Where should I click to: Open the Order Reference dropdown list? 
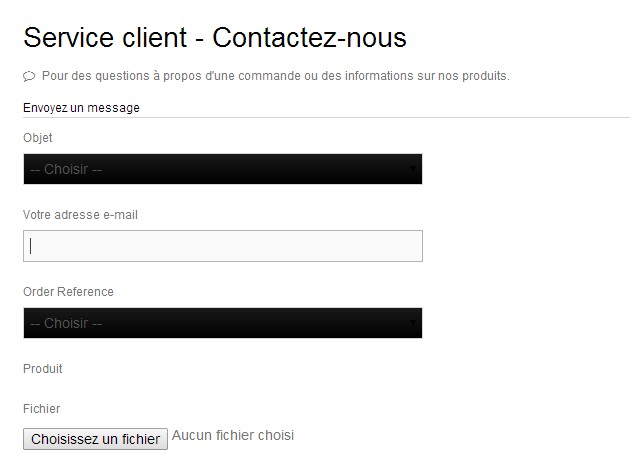click(x=223, y=323)
